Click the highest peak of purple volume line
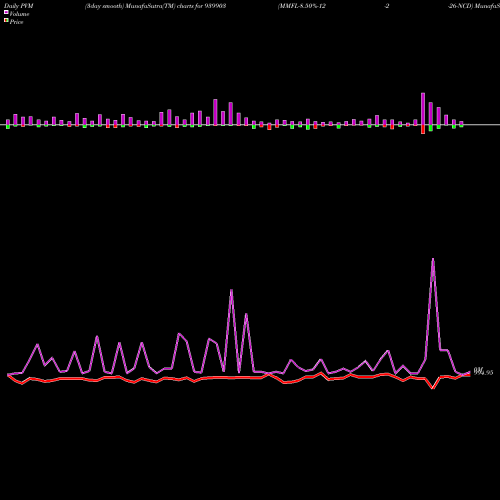The image size is (500, 500). (x=433, y=259)
